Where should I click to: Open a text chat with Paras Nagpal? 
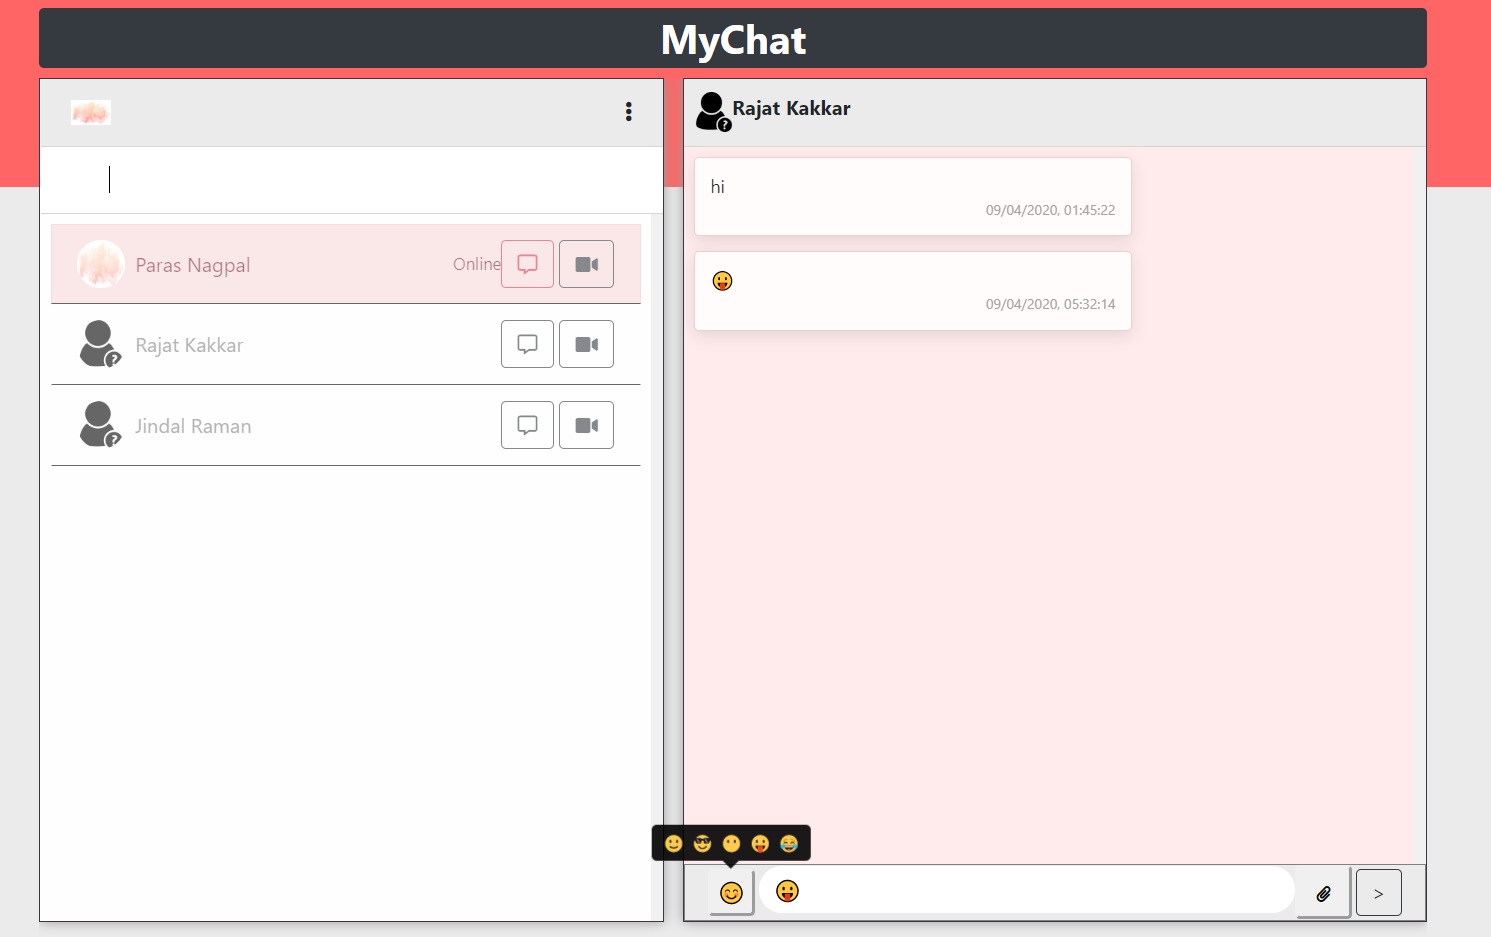tap(527, 264)
